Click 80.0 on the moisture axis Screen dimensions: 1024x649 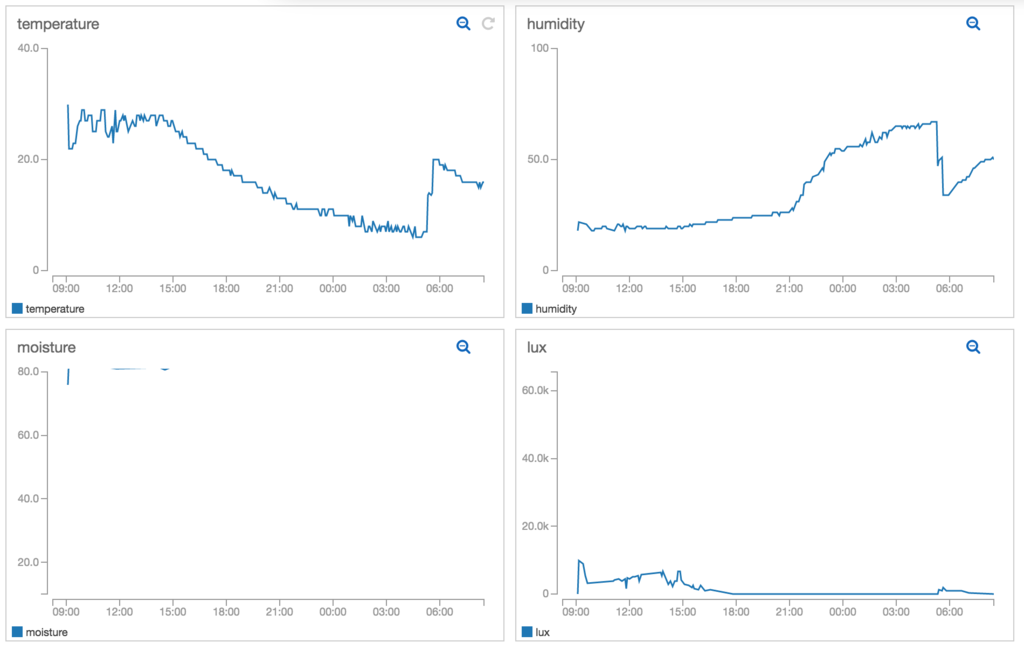[28, 372]
